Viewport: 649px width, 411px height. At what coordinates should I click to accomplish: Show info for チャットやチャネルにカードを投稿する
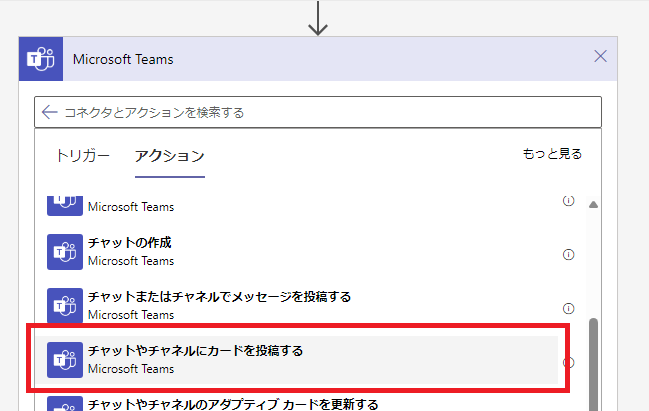[x=568, y=362]
